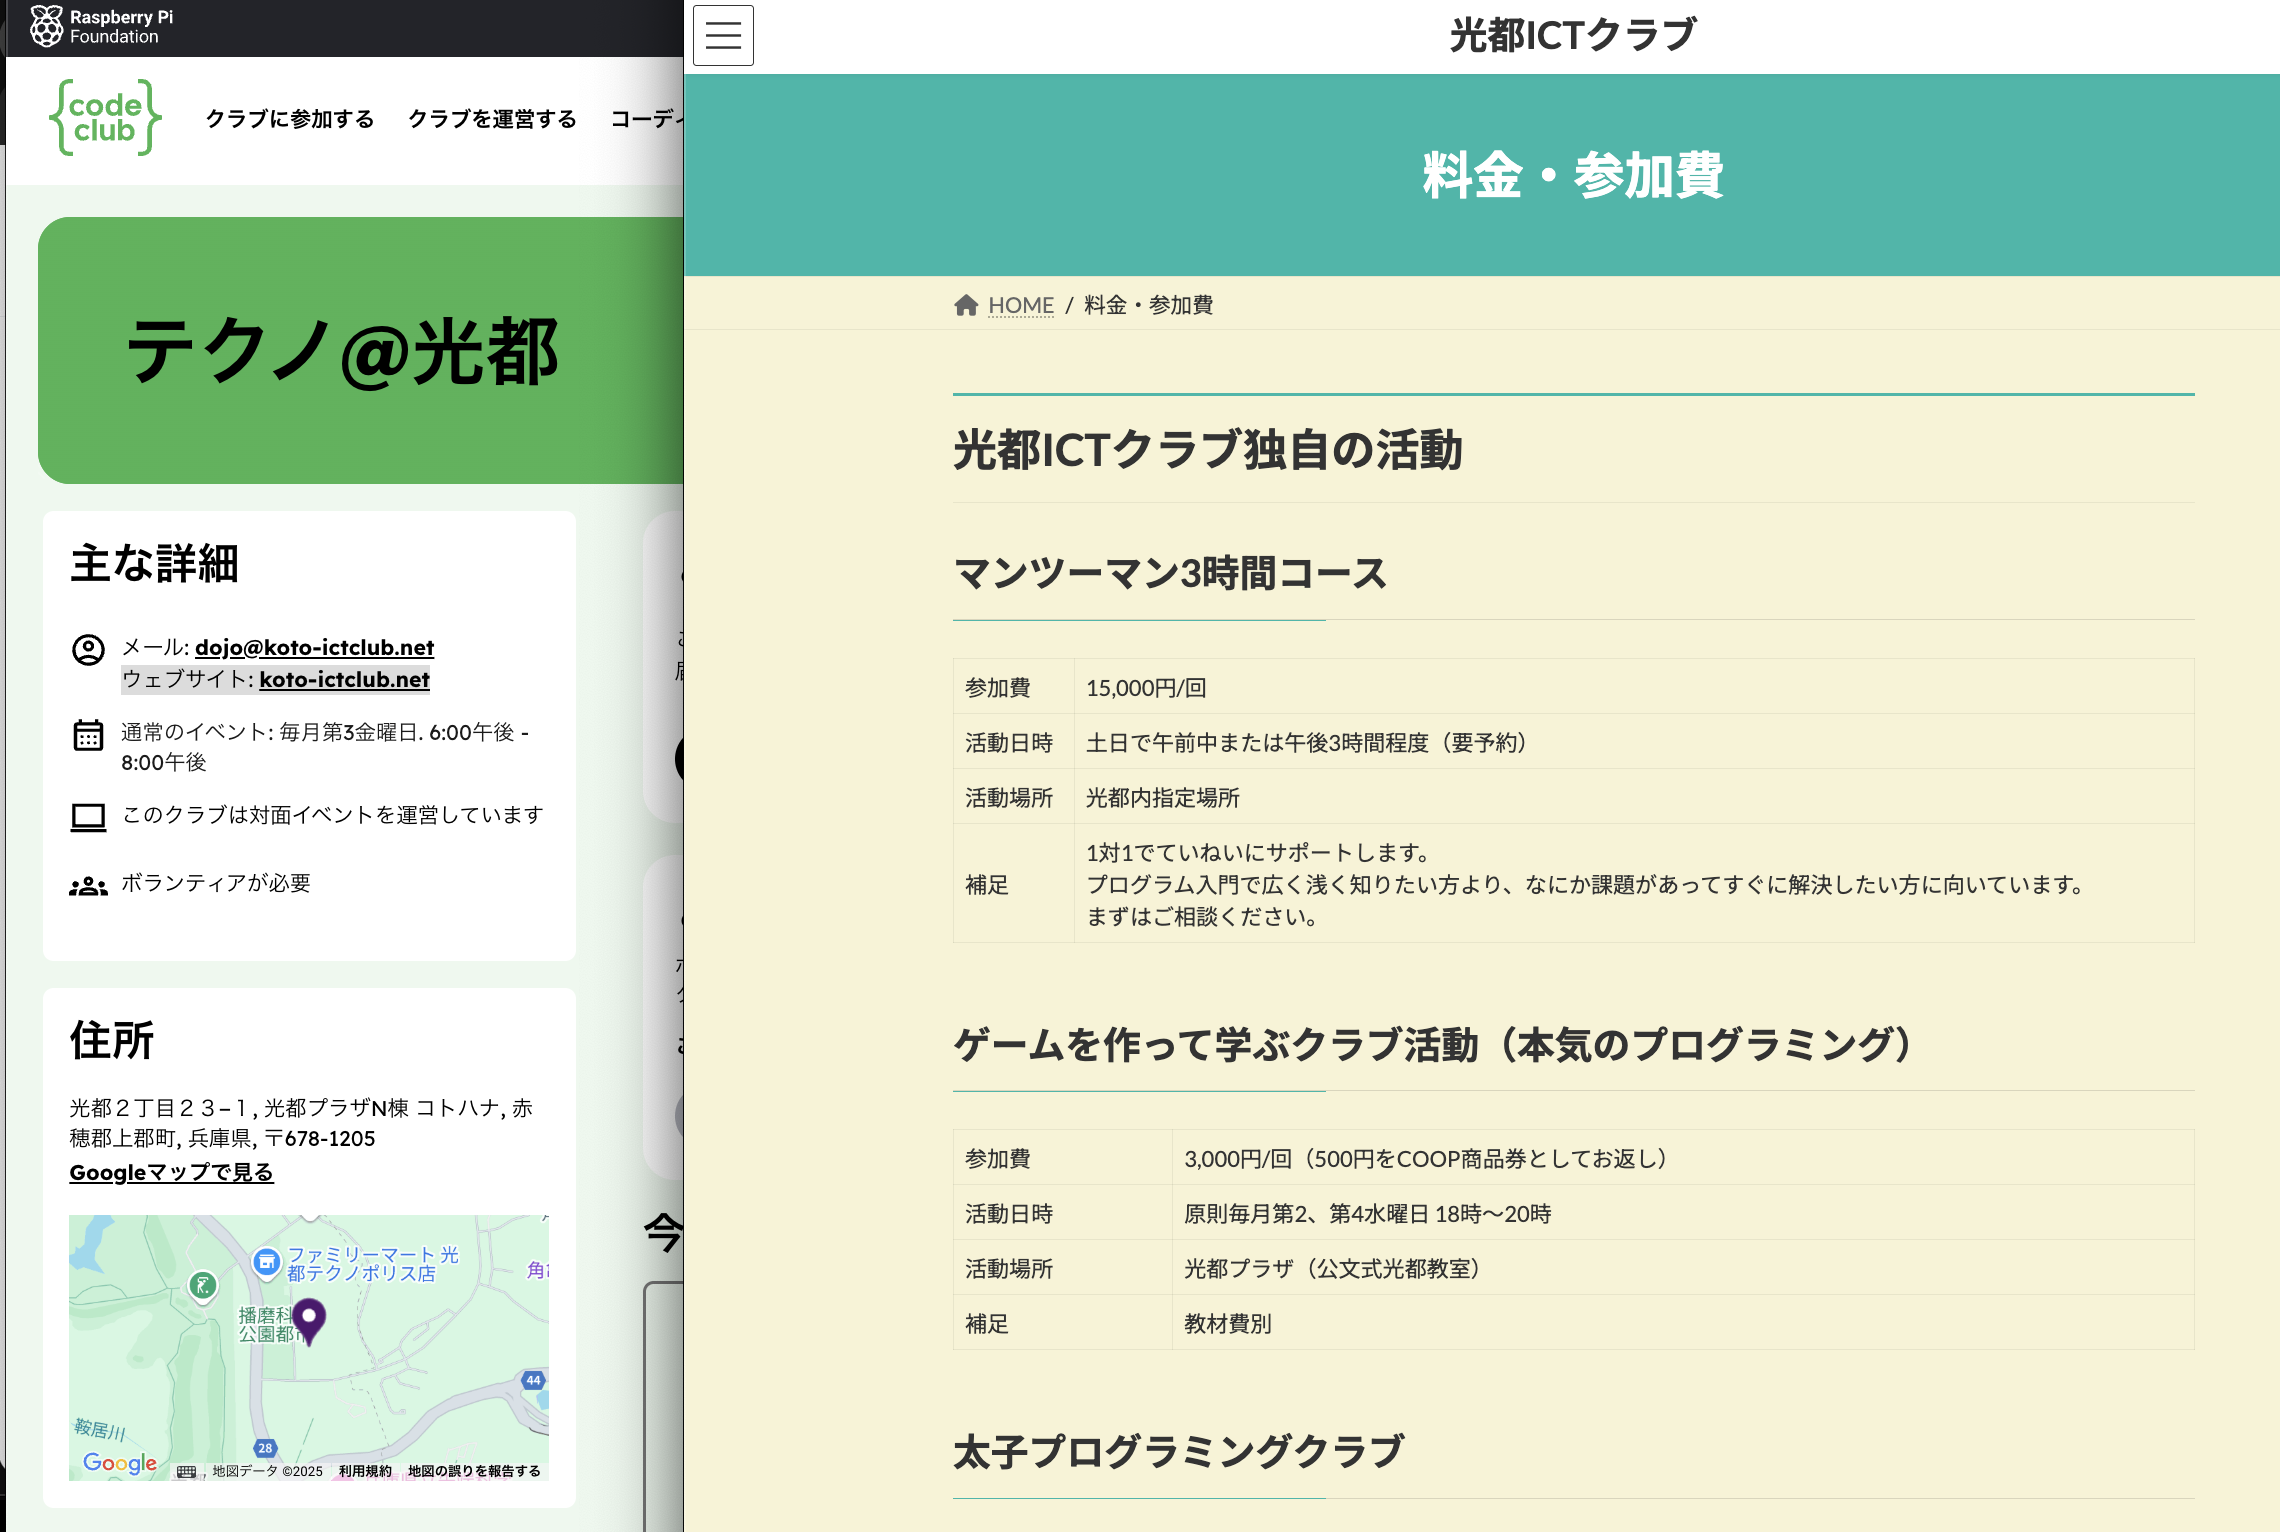Open クラブを運営する navigation menu
This screenshot has height=1532, width=2280.
(x=492, y=119)
